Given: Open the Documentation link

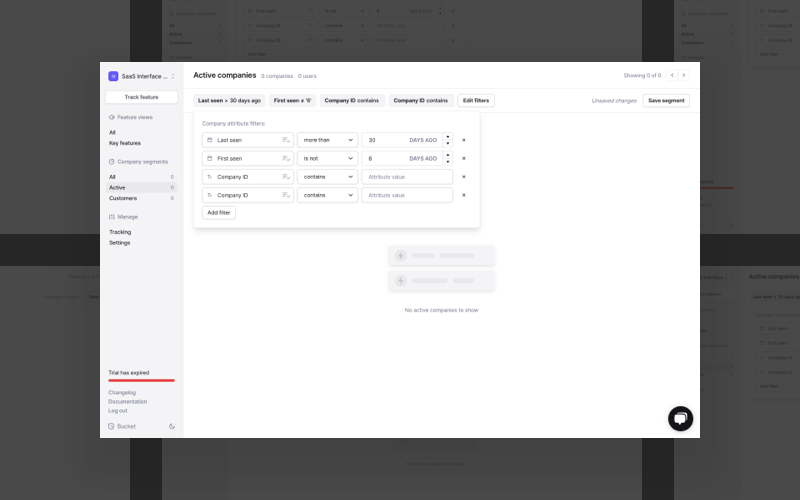Looking at the screenshot, I should (x=128, y=402).
